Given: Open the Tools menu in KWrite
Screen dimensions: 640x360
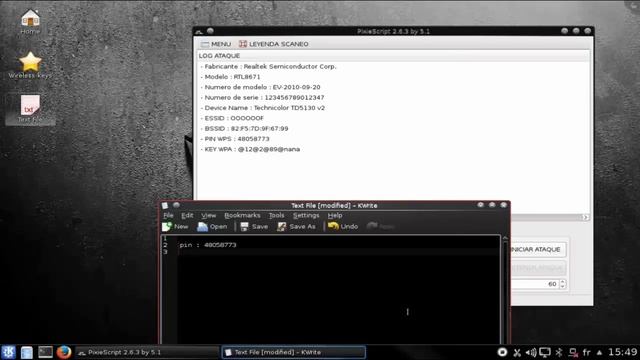Looking at the screenshot, I should point(276,216).
